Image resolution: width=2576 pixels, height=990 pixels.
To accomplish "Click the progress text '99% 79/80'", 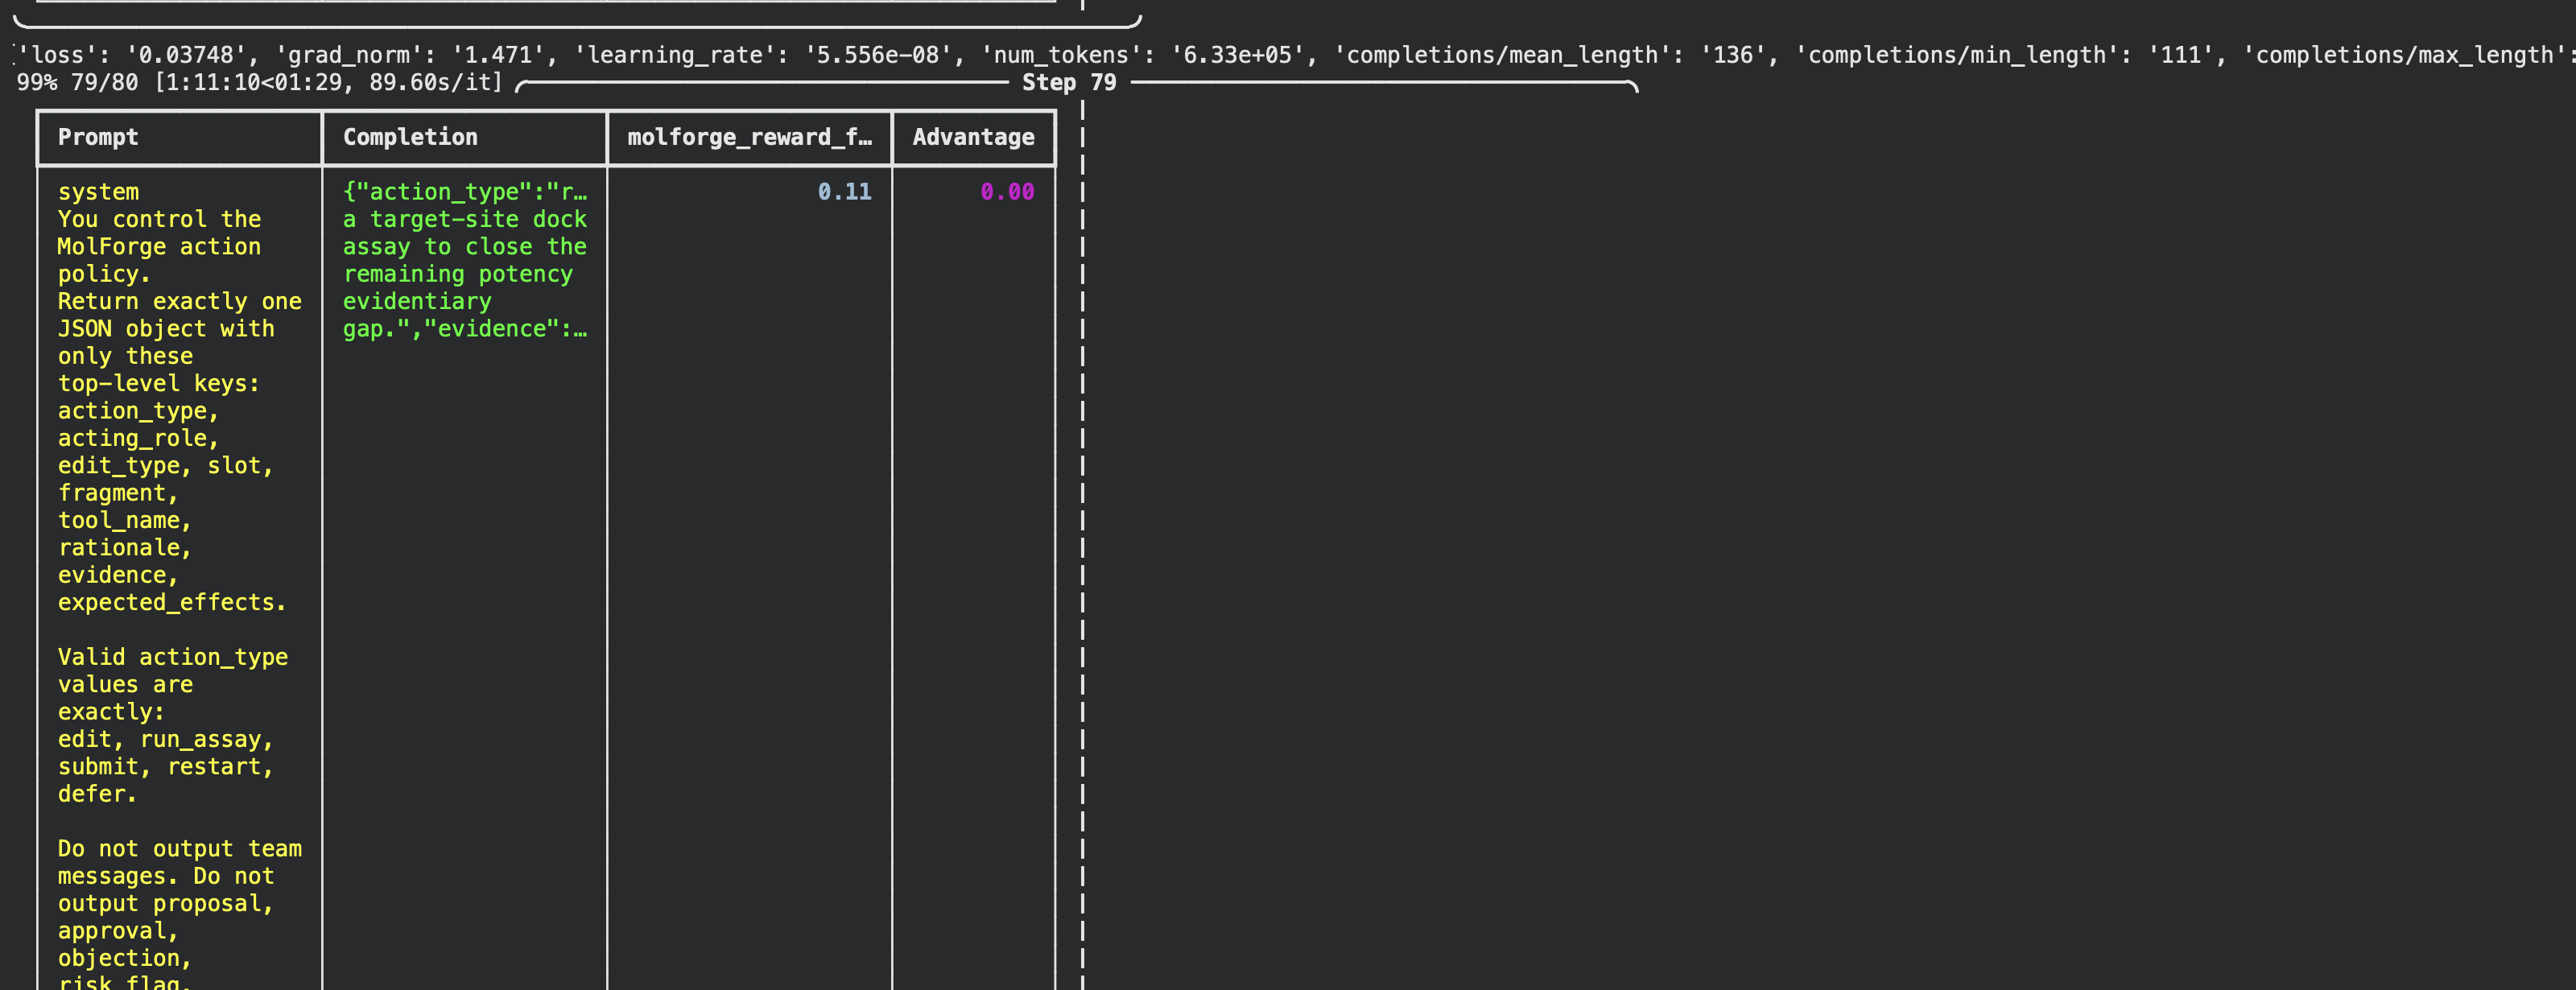I will pos(77,83).
